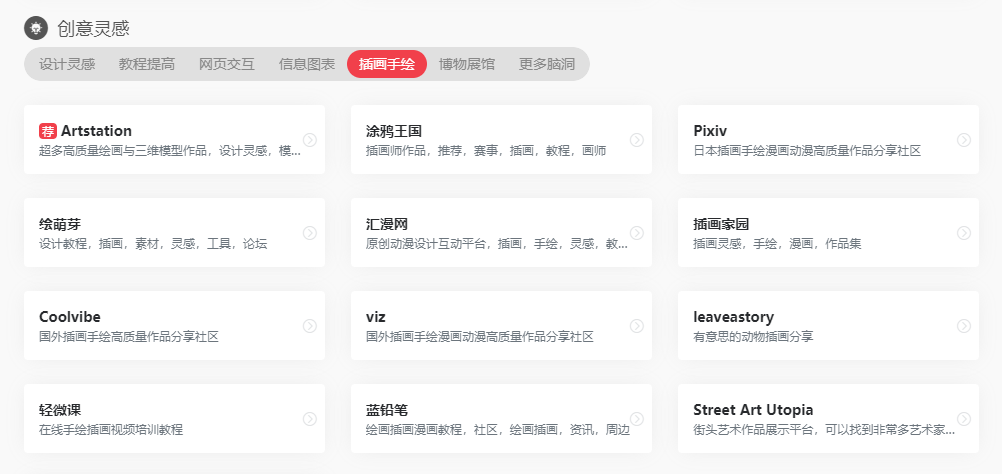The height and width of the screenshot is (474, 1002).
Task: Click the arrow icon on Pixiv card
Action: (964, 140)
